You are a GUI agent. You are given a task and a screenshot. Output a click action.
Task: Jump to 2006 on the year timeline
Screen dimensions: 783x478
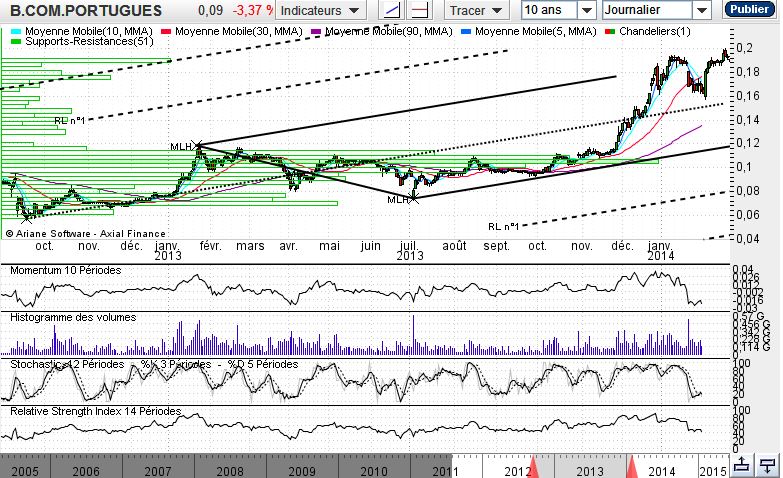pos(86,471)
